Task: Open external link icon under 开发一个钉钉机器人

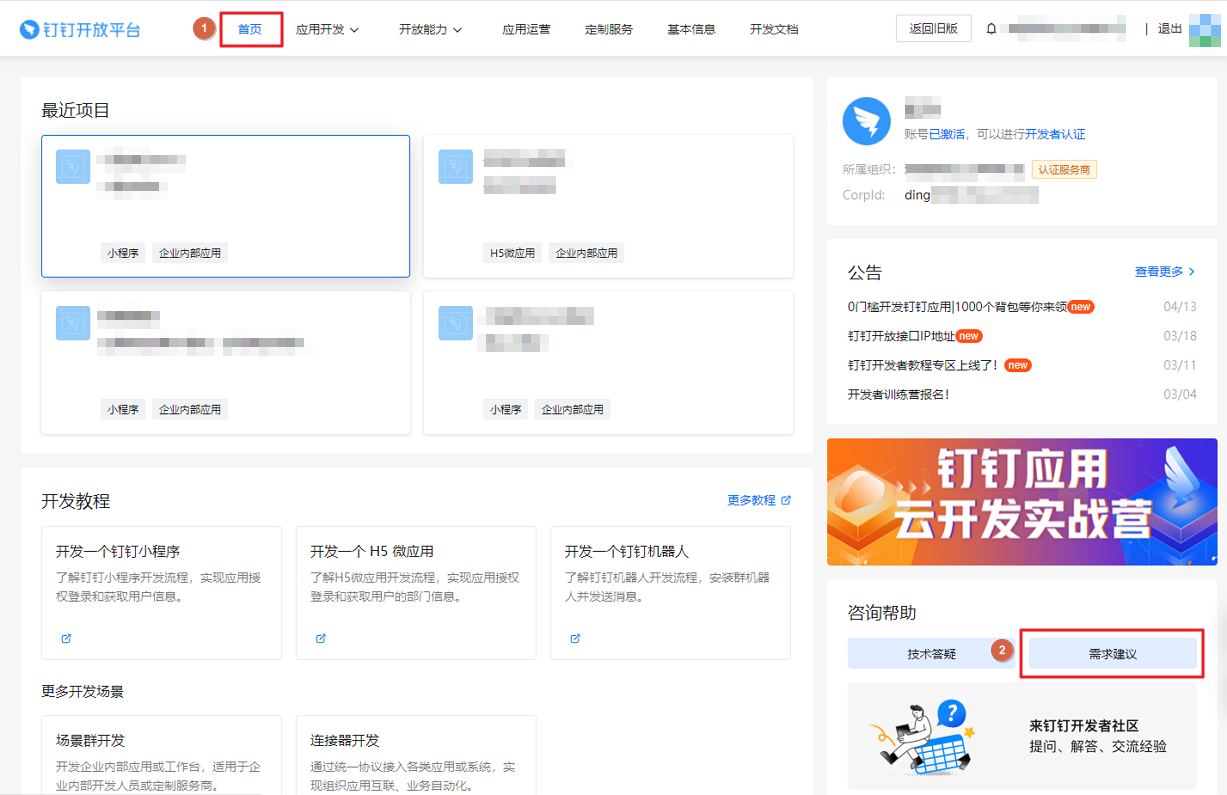Action: point(576,638)
